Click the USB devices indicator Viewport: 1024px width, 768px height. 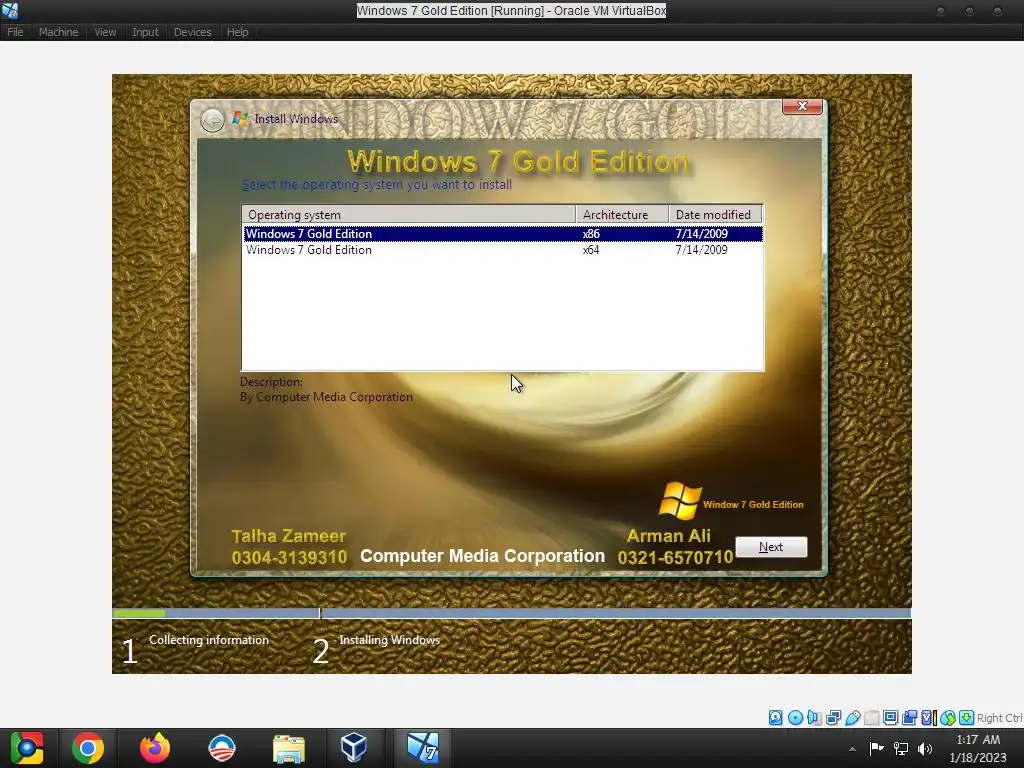[x=852, y=718]
